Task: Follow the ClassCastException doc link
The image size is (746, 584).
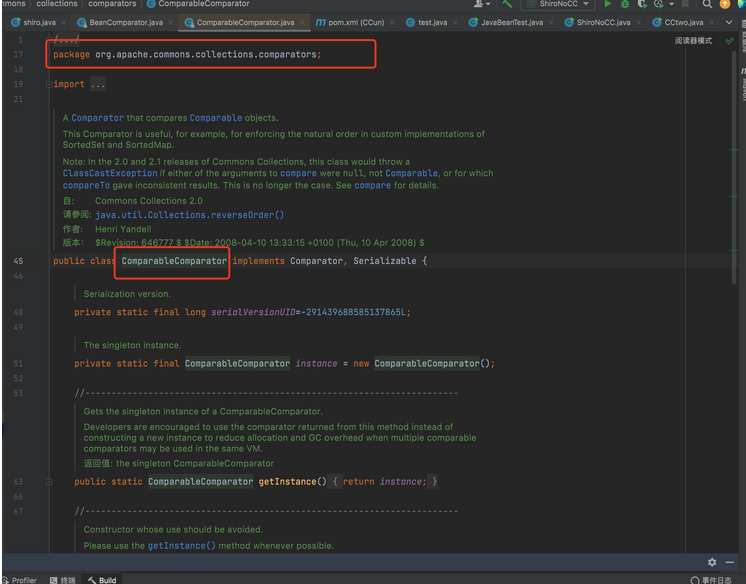Action: 110,173
